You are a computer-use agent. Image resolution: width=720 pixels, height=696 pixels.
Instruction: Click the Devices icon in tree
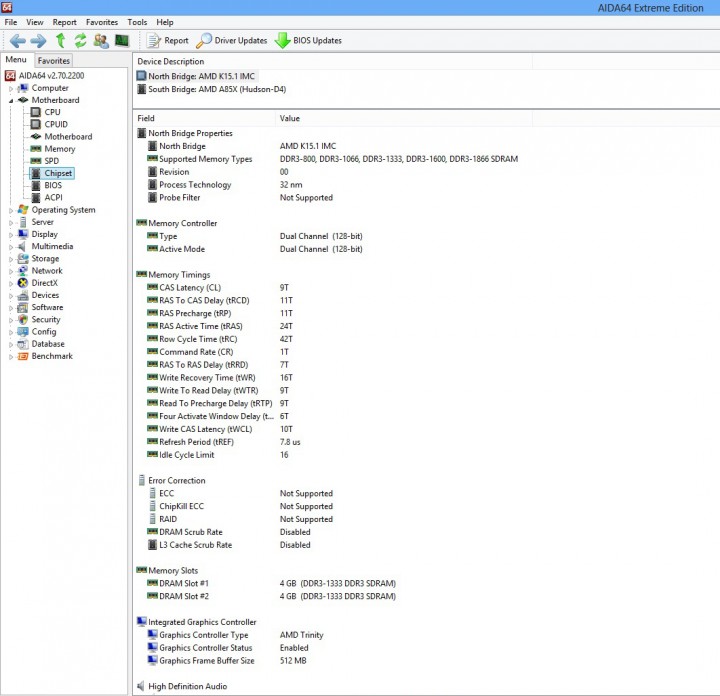coord(22,295)
